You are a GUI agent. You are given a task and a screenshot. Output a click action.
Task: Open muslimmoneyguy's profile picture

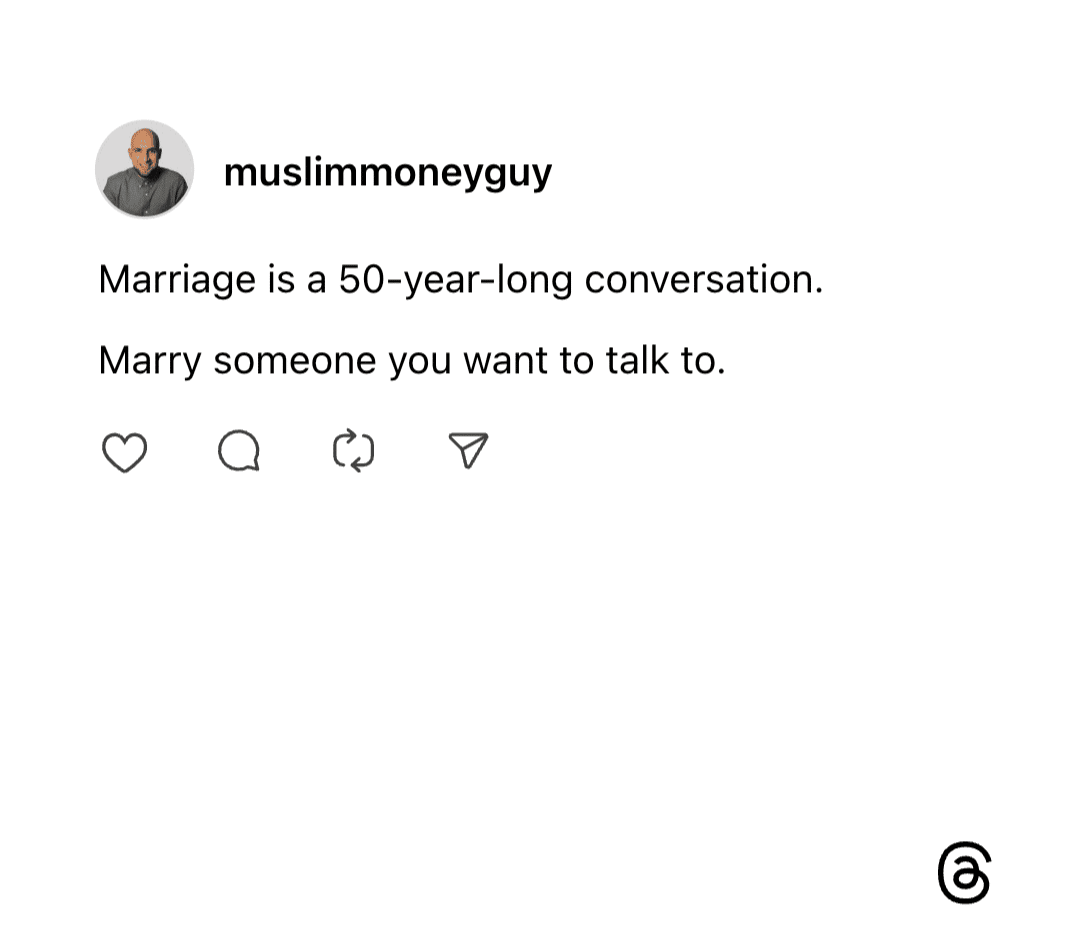point(145,169)
